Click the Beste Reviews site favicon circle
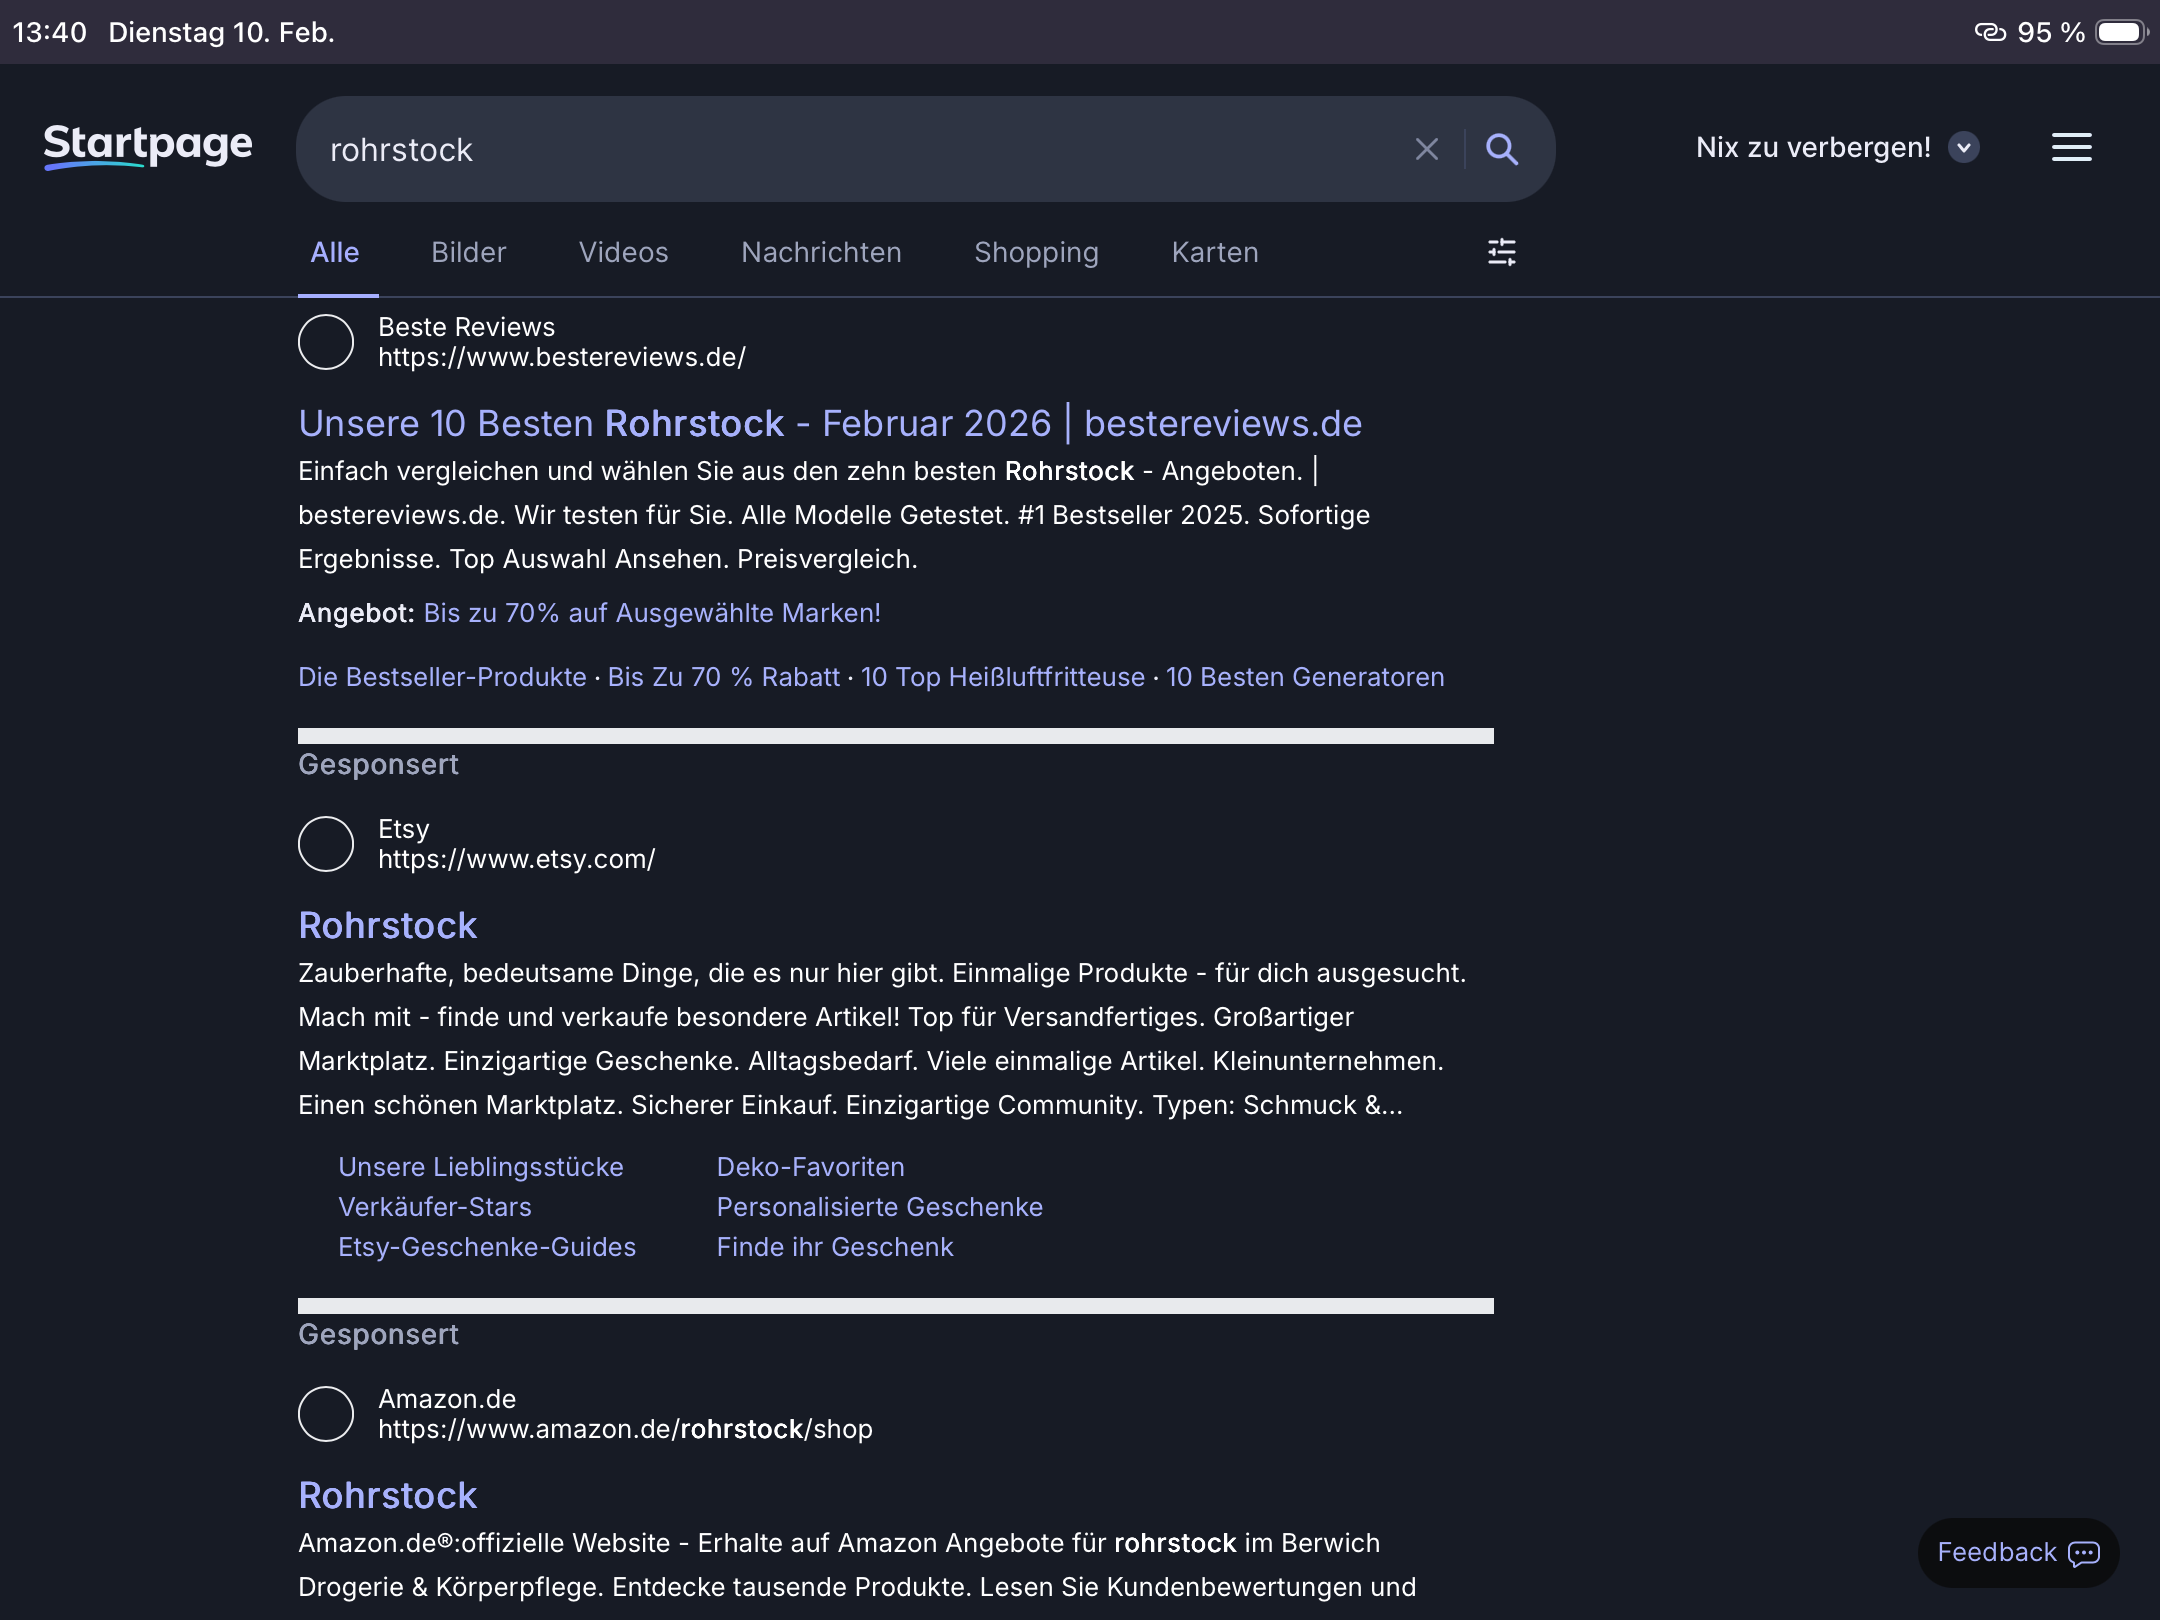This screenshot has height=1620, width=2160. [326, 342]
